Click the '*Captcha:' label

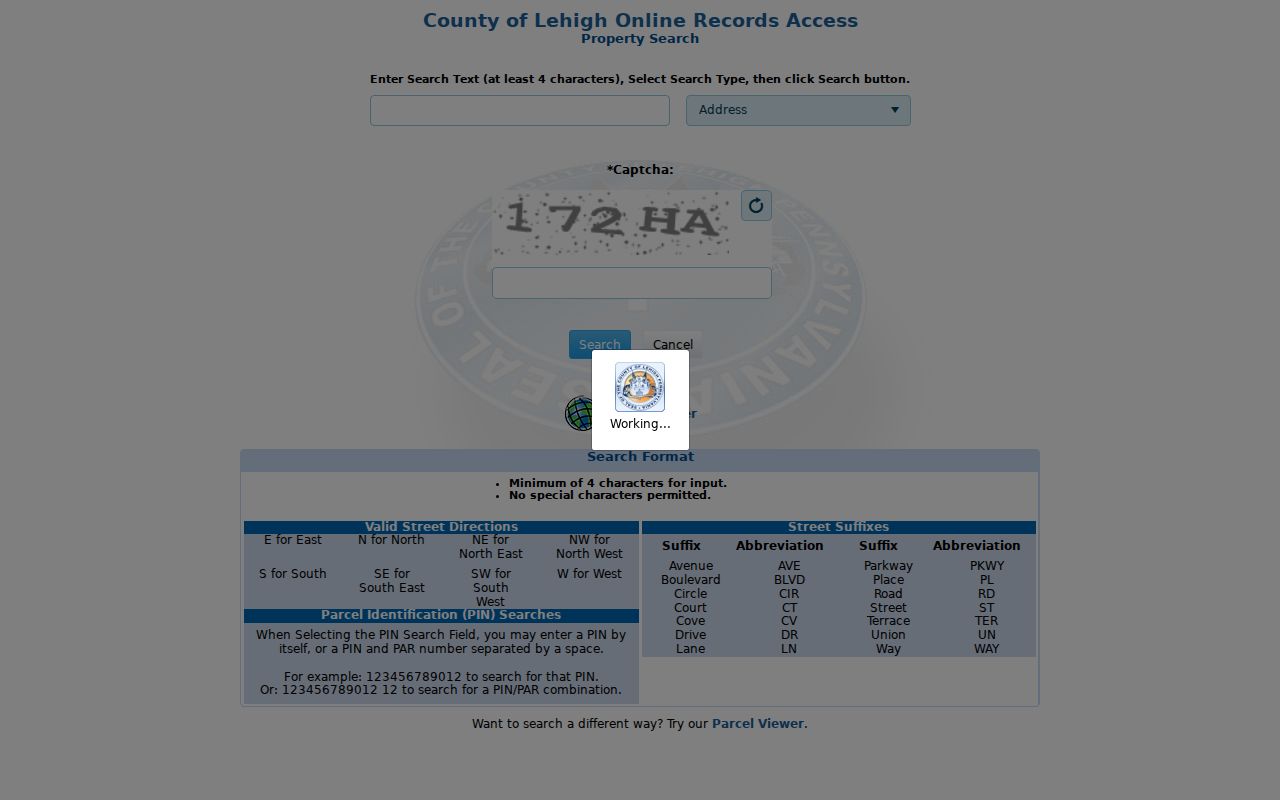point(640,170)
